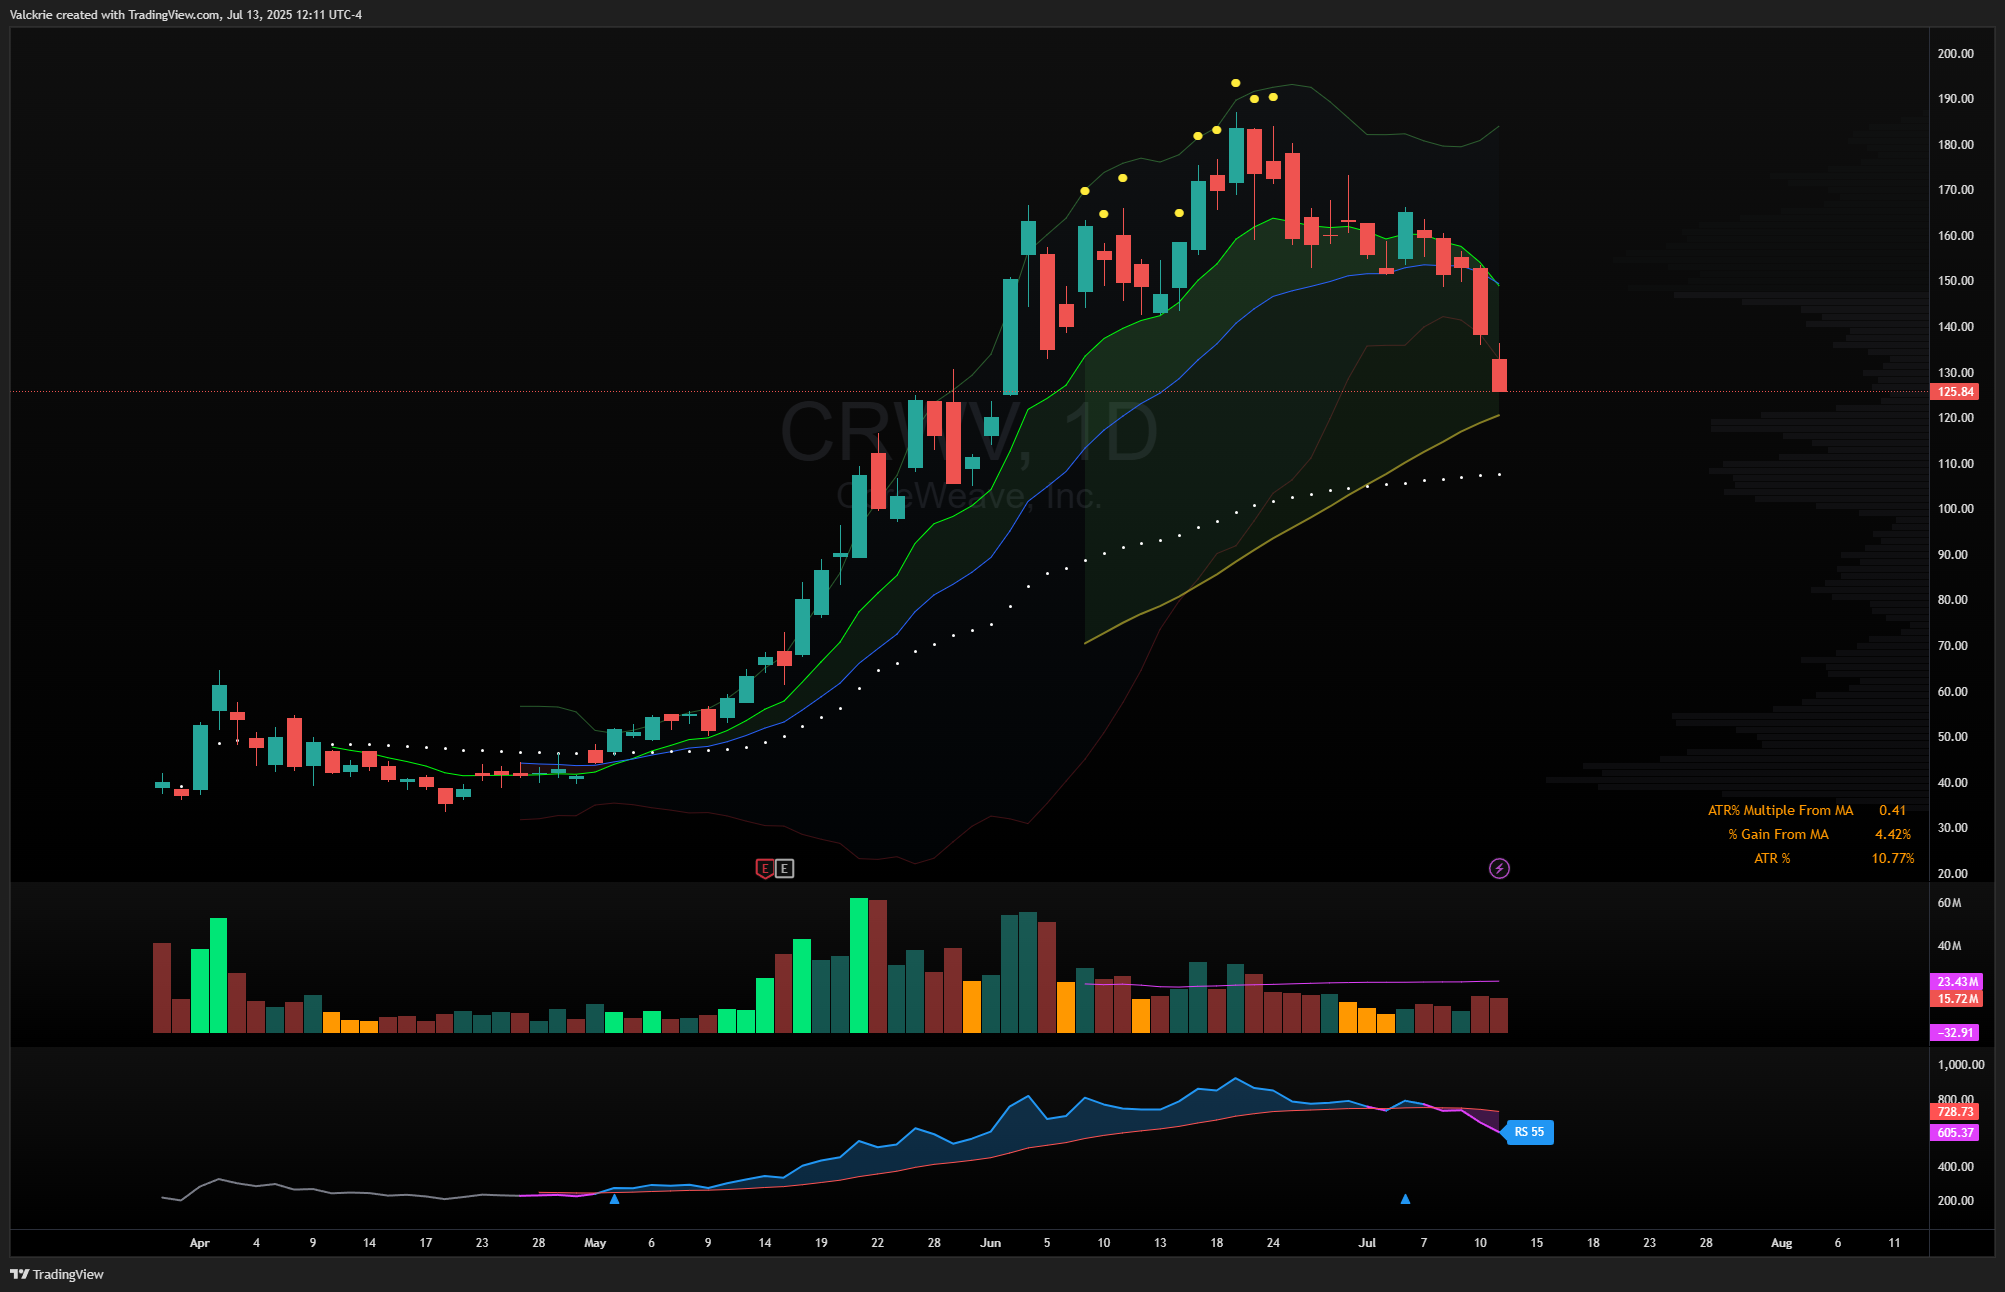Click the 100.00 price axis label
Image resolution: width=2005 pixels, height=1292 pixels.
[1955, 509]
